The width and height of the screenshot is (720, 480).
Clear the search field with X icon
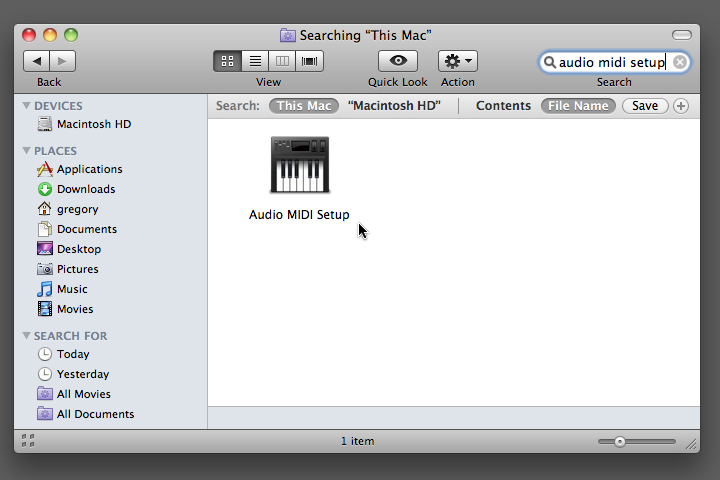pos(680,62)
